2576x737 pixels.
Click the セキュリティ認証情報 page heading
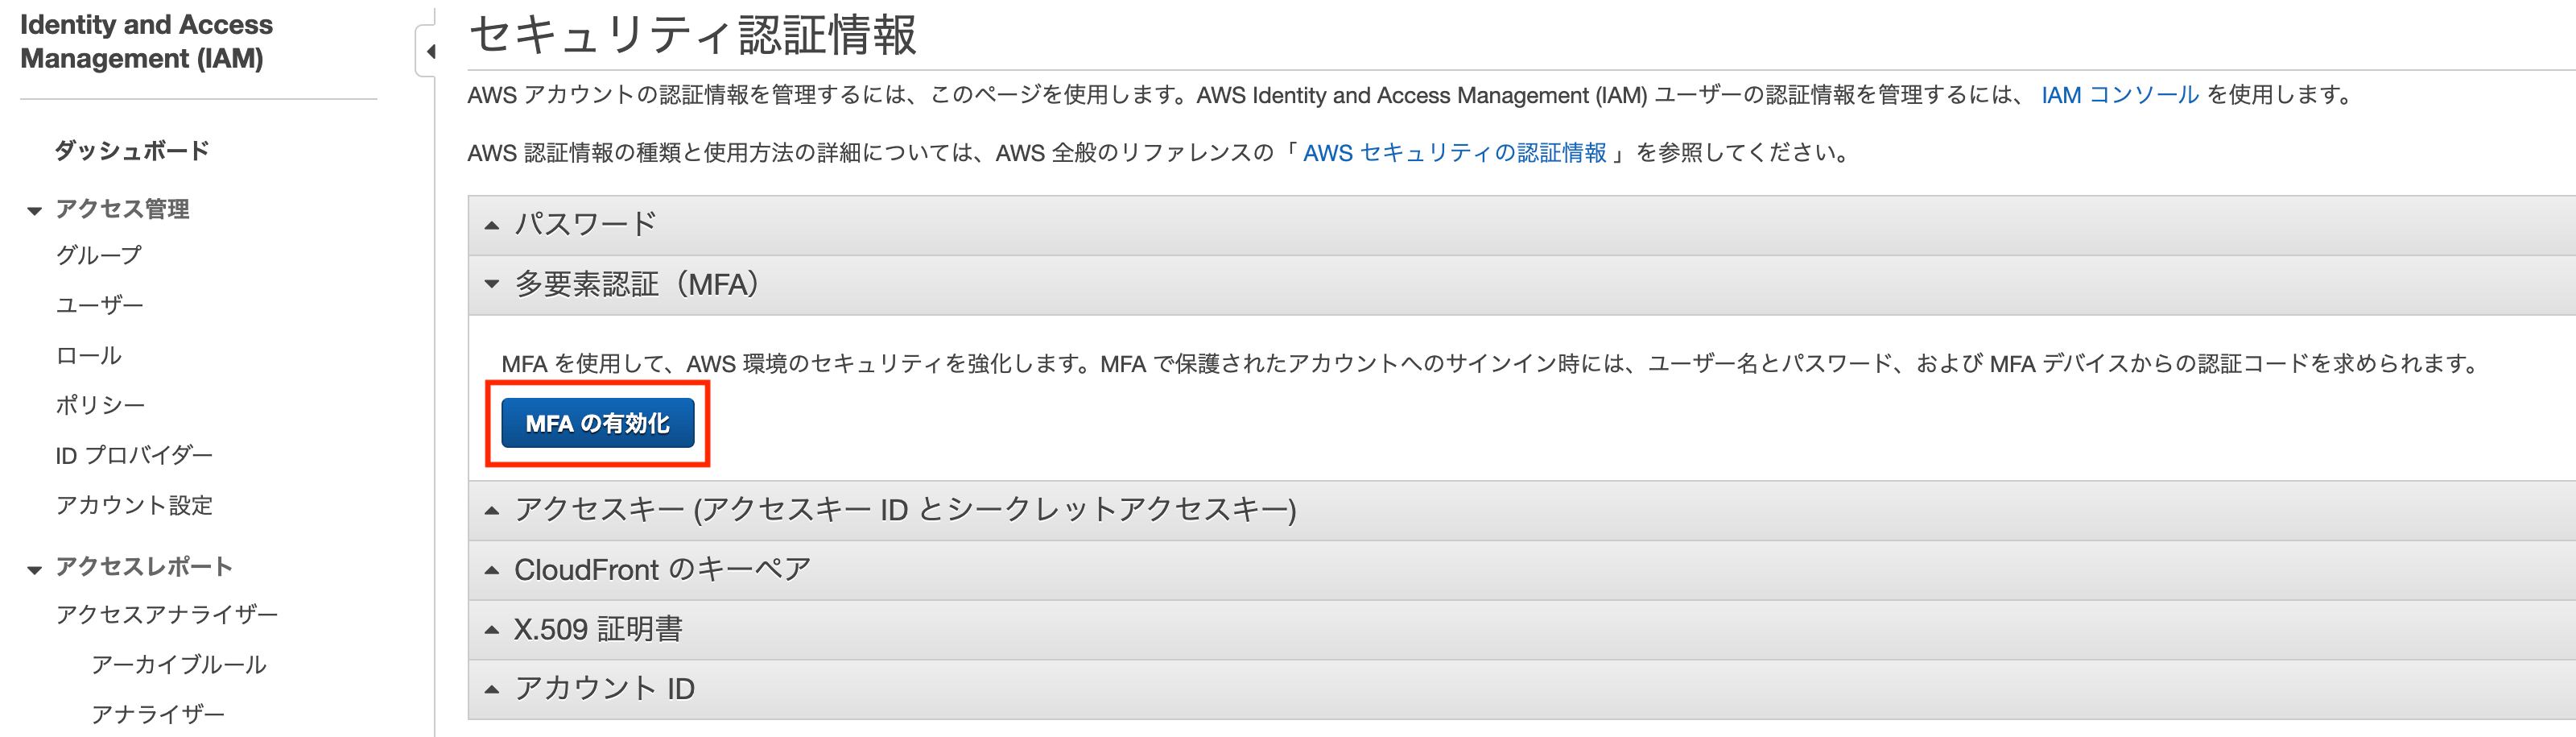(692, 35)
